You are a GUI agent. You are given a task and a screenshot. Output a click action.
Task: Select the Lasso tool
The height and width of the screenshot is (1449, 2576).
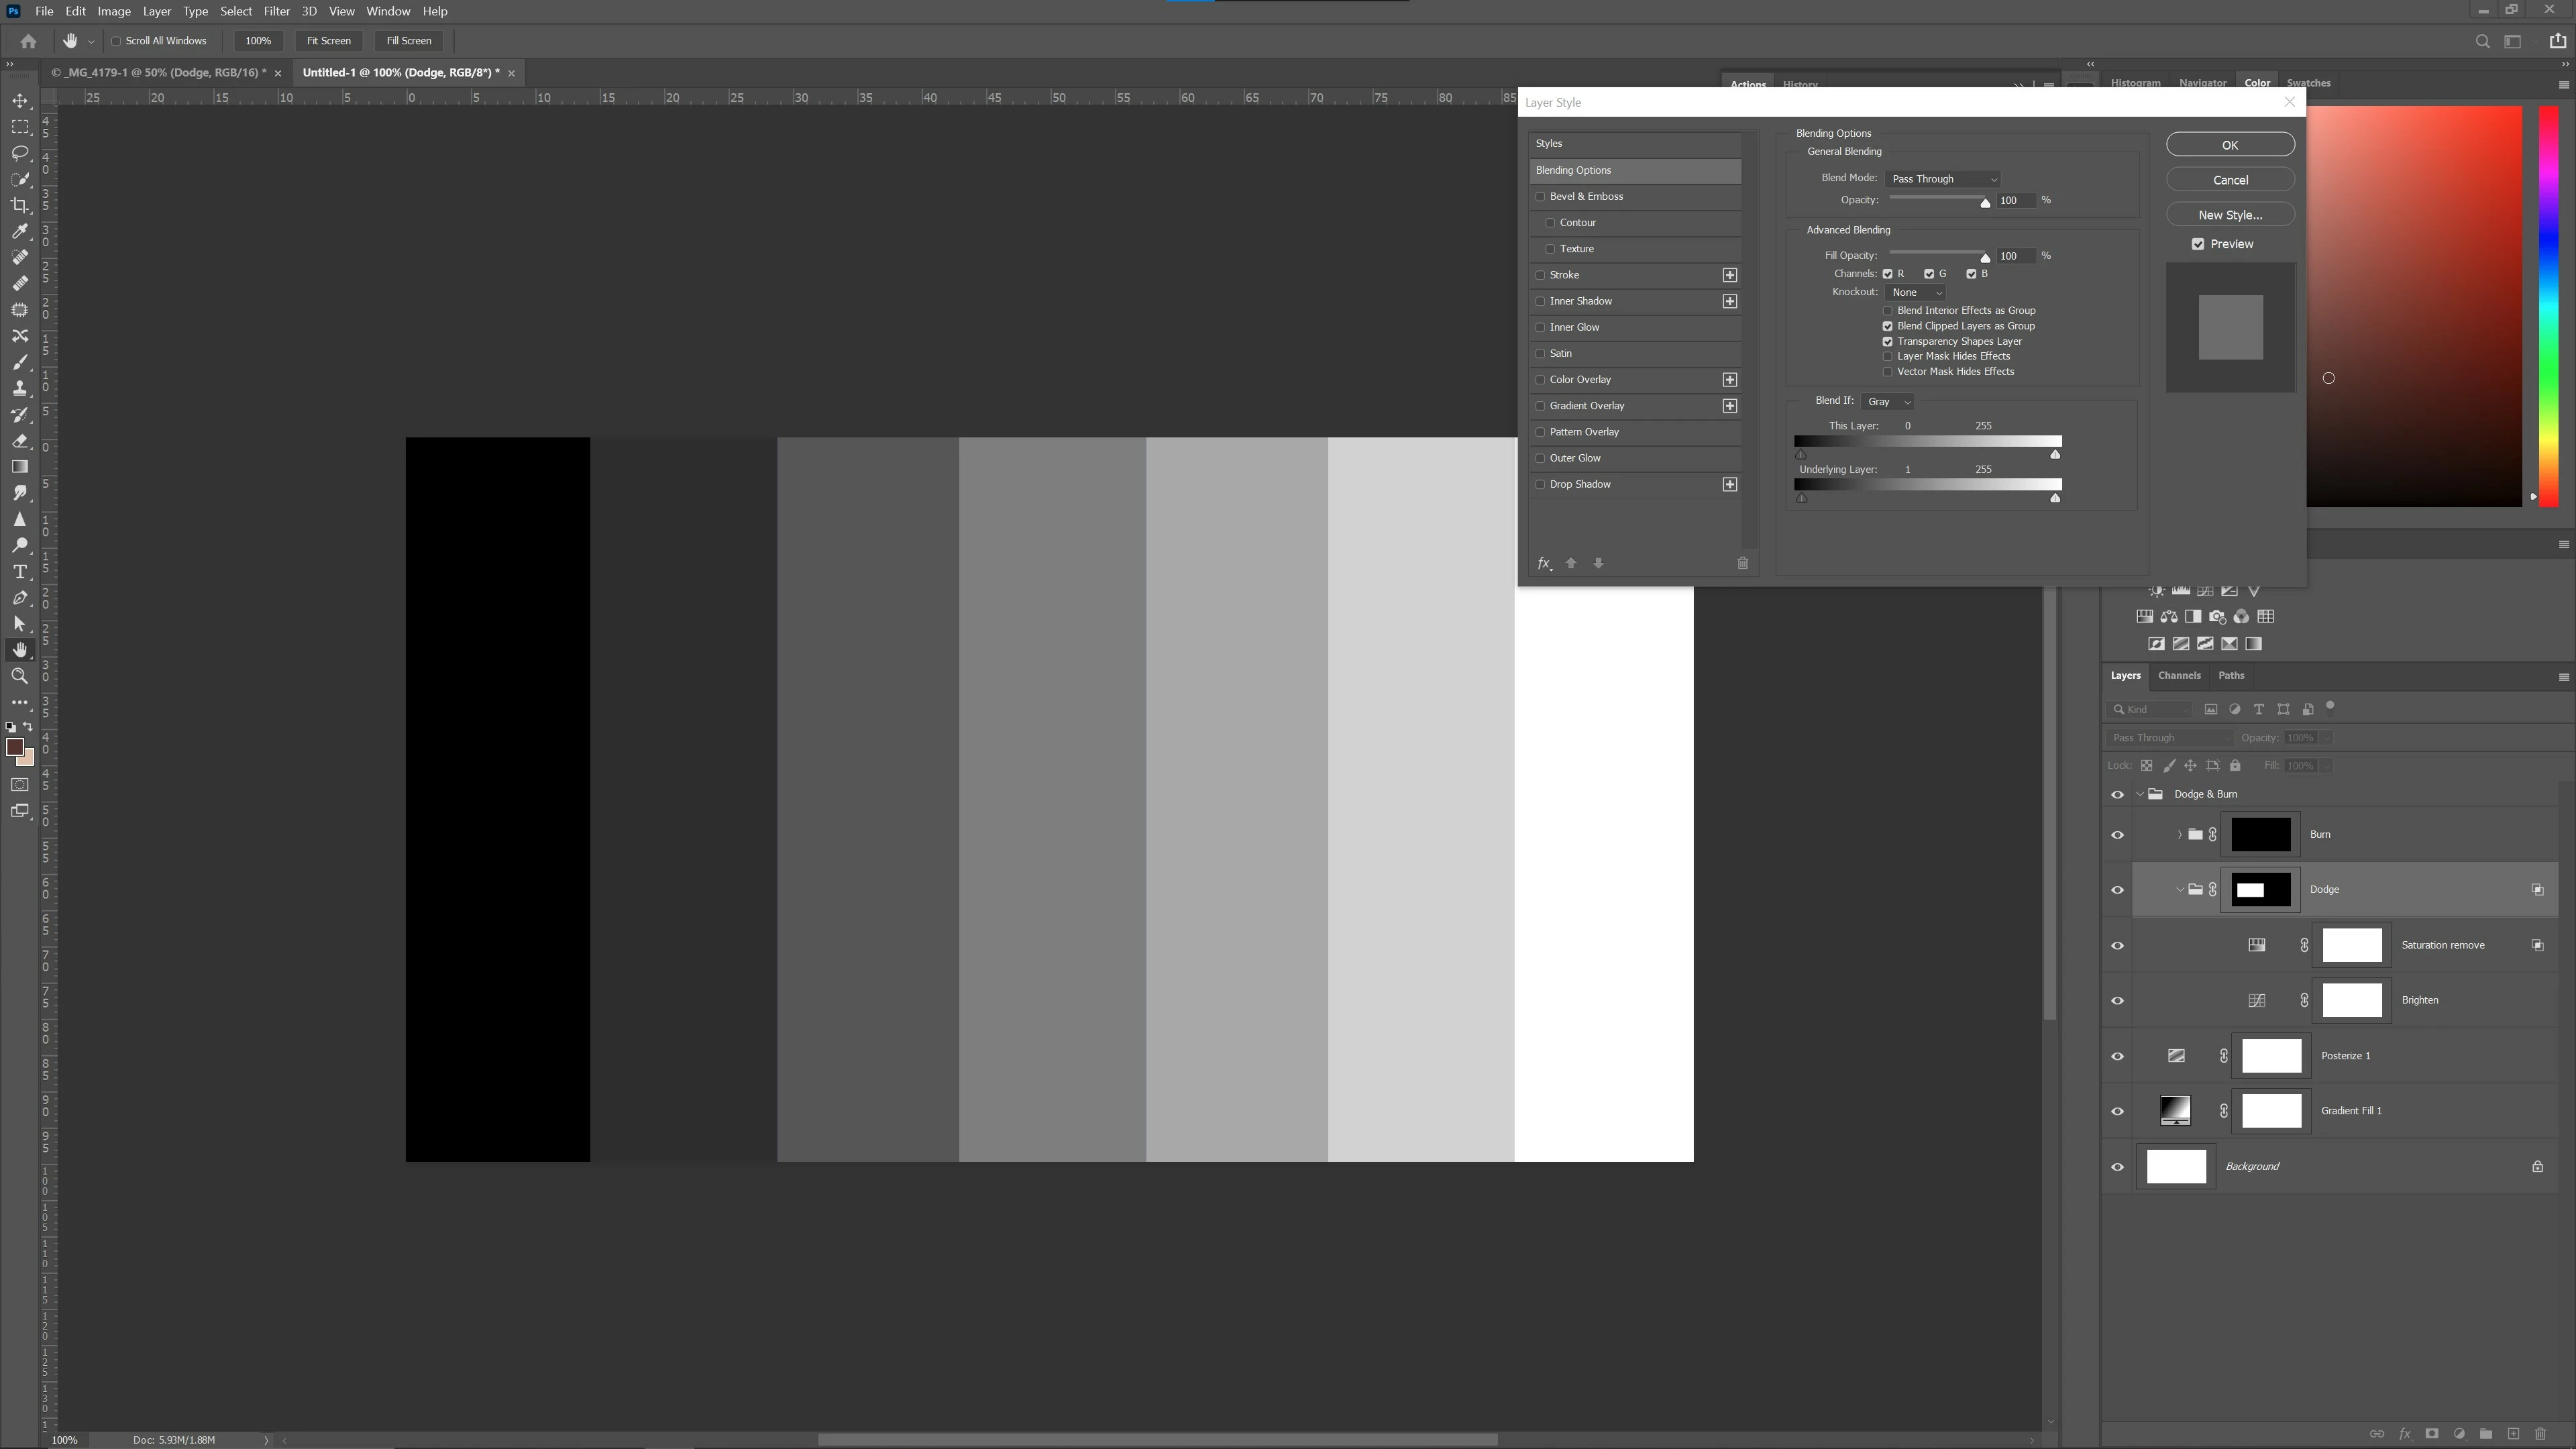tap(20, 153)
